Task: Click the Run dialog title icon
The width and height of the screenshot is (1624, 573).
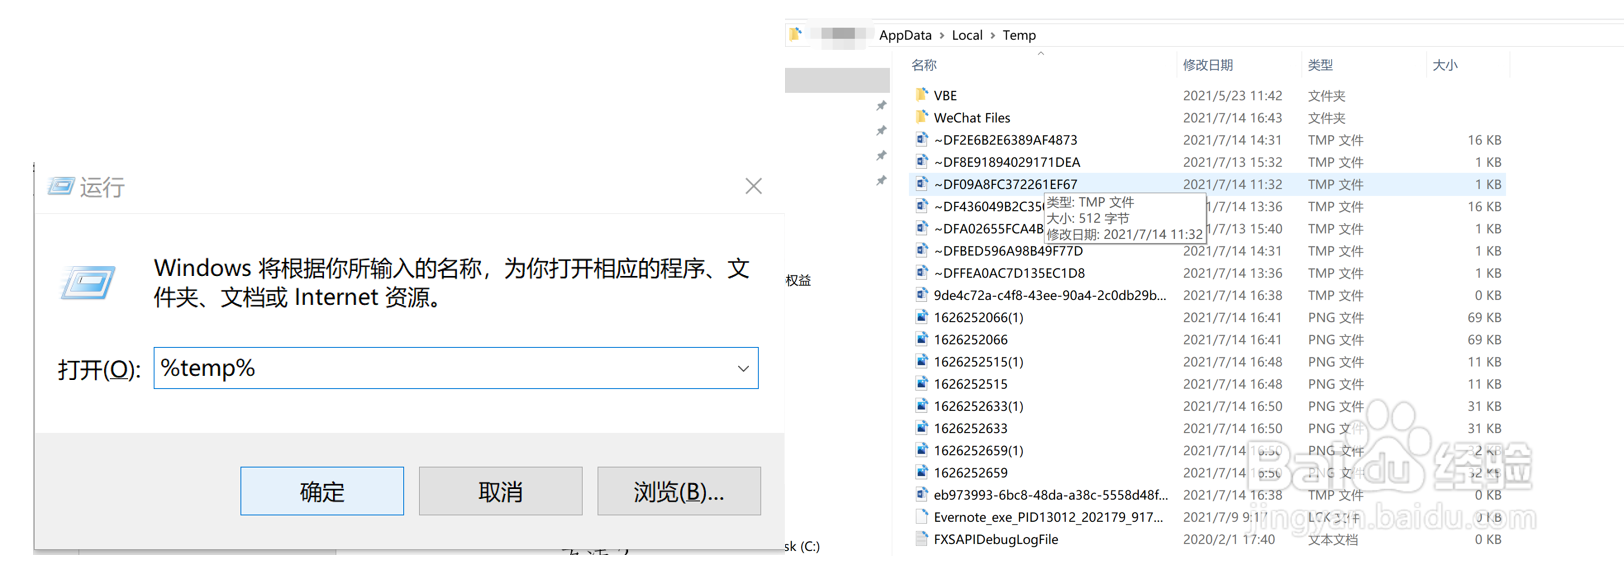Action: 61,186
